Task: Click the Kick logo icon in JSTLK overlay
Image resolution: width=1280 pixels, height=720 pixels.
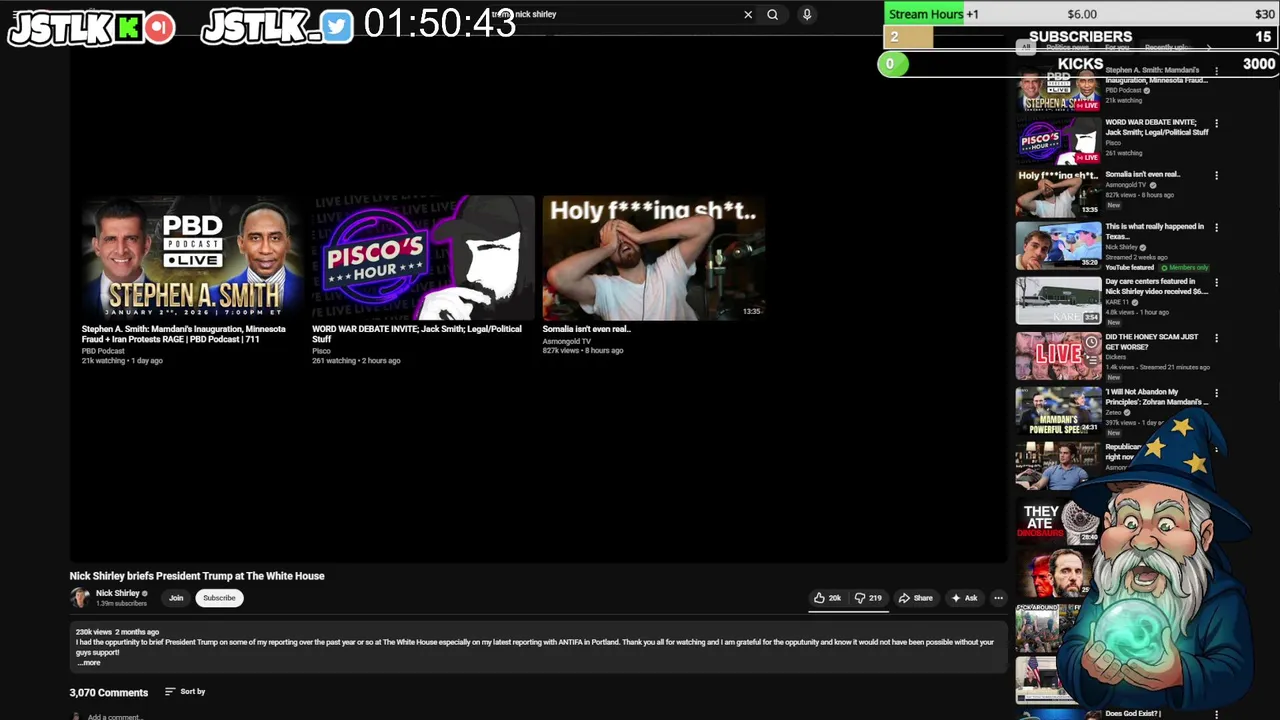Action: (x=128, y=28)
